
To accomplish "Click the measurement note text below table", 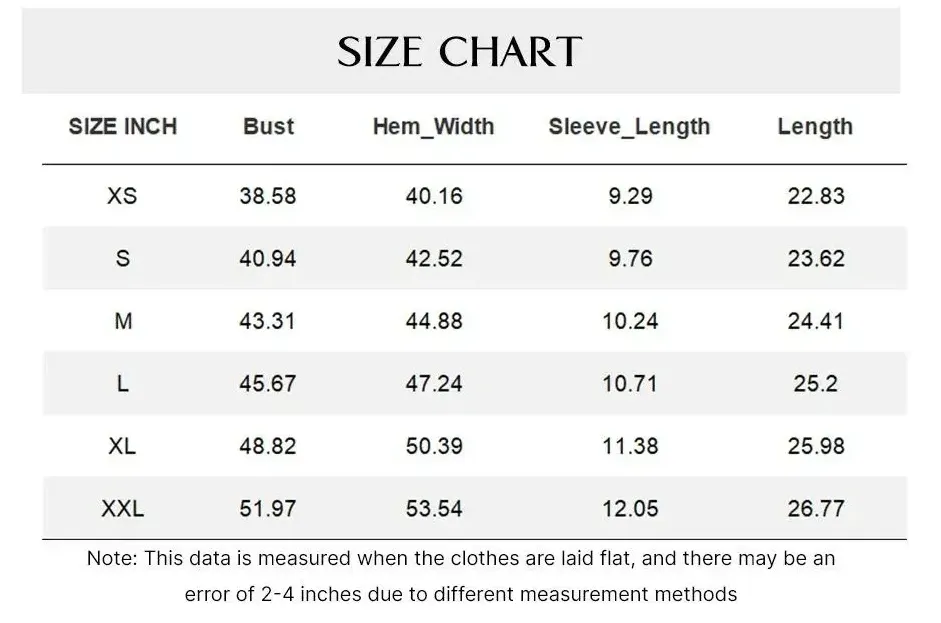I will pyautogui.click(x=461, y=576).
